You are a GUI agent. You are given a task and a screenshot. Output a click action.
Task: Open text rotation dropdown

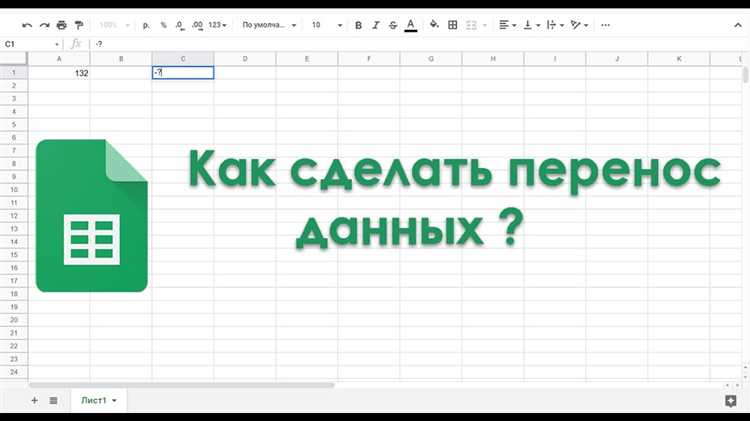click(x=579, y=25)
